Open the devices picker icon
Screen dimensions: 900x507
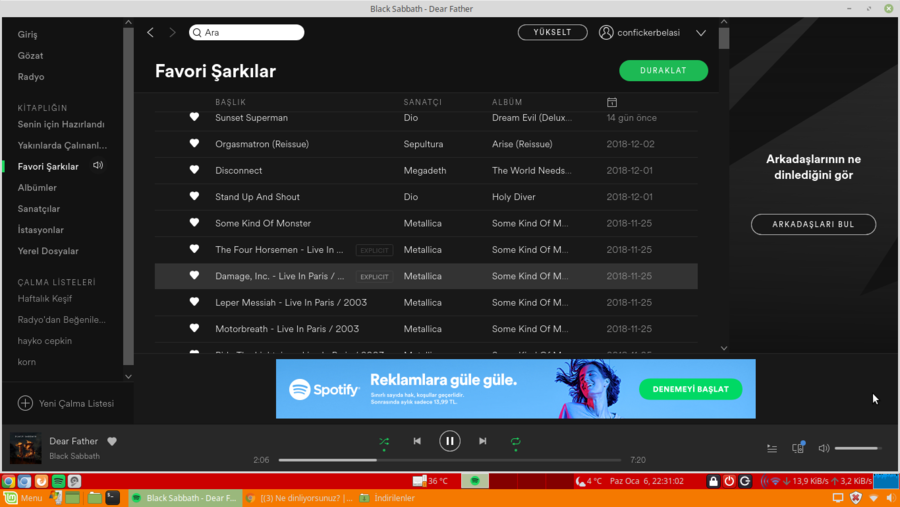[x=798, y=448]
